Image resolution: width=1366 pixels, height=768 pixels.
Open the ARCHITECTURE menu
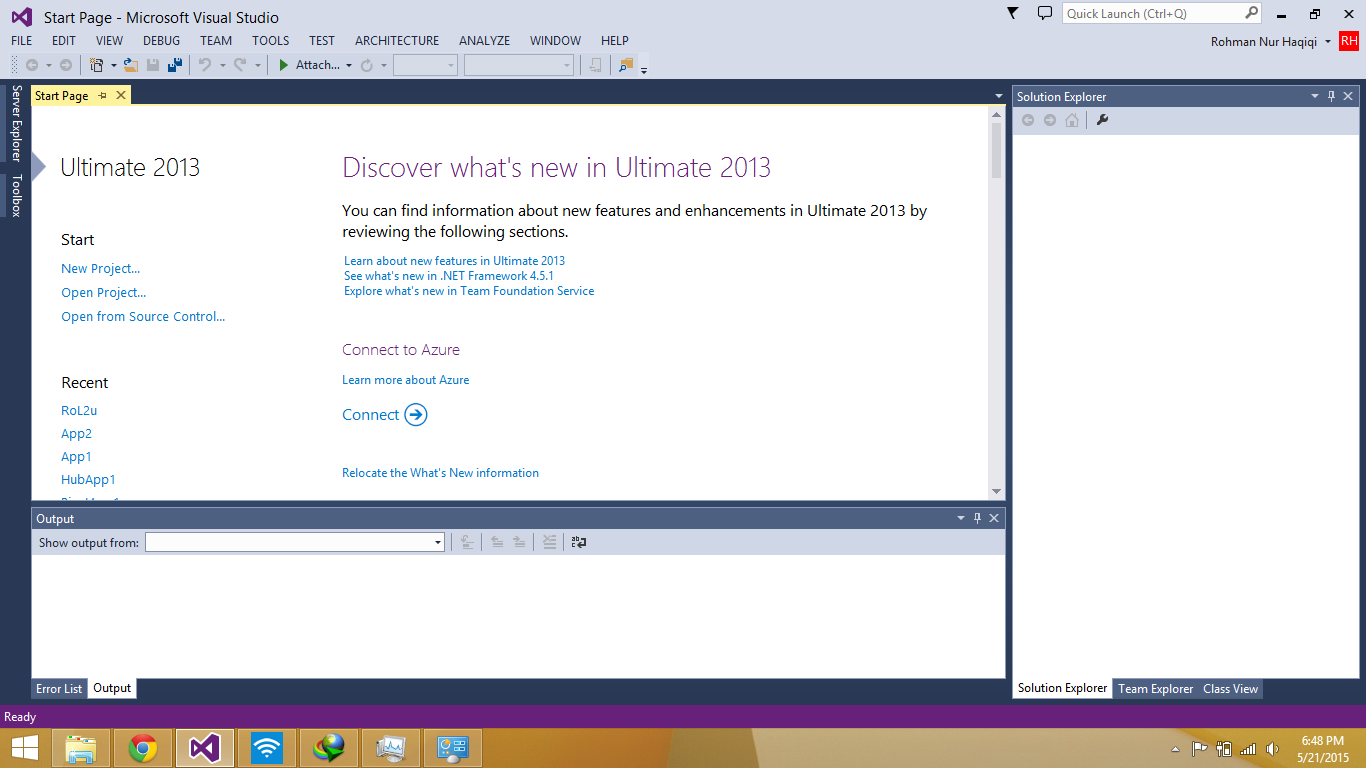click(397, 41)
